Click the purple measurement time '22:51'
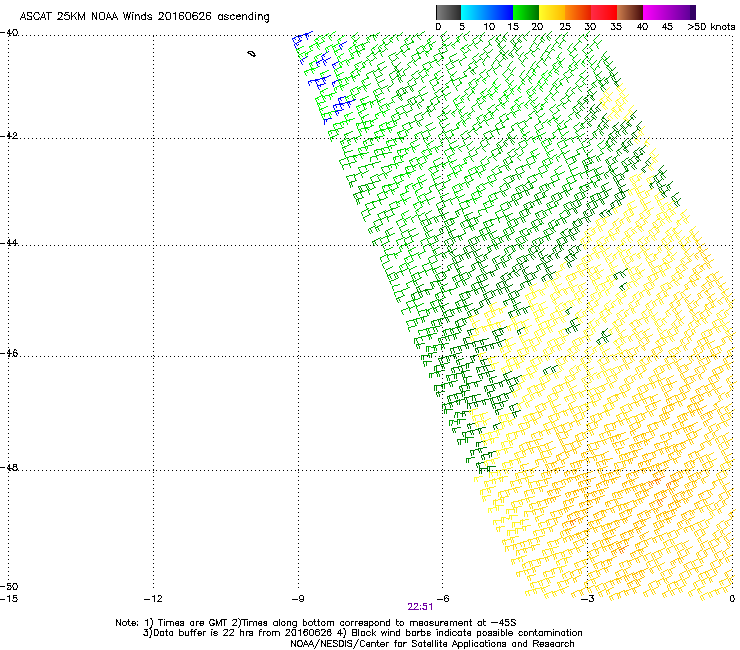The image size is (740, 650). [x=420, y=607]
